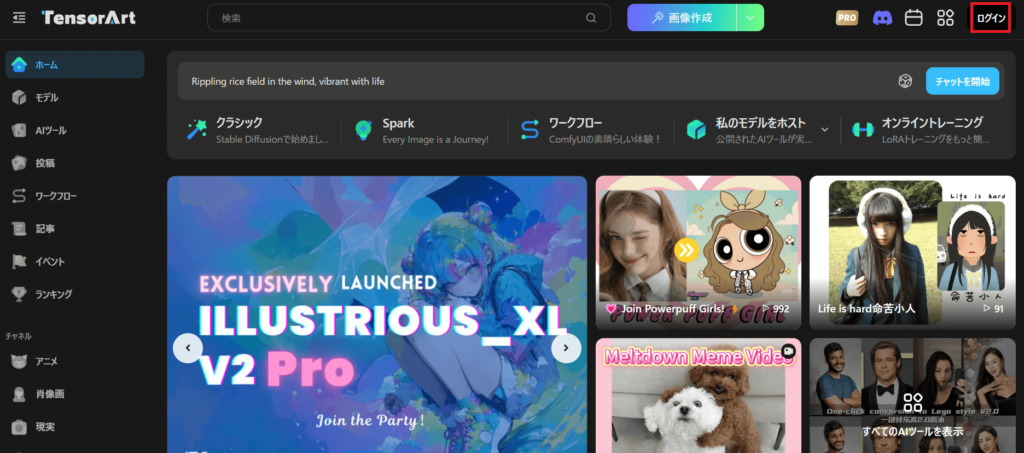This screenshot has width=1024, height=453.
Task: Open the calendar icon in header
Action: coord(914,18)
